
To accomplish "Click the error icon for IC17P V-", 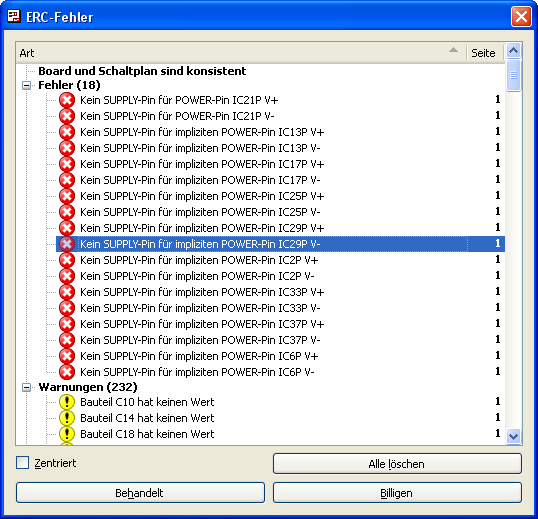I will tap(67, 180).
